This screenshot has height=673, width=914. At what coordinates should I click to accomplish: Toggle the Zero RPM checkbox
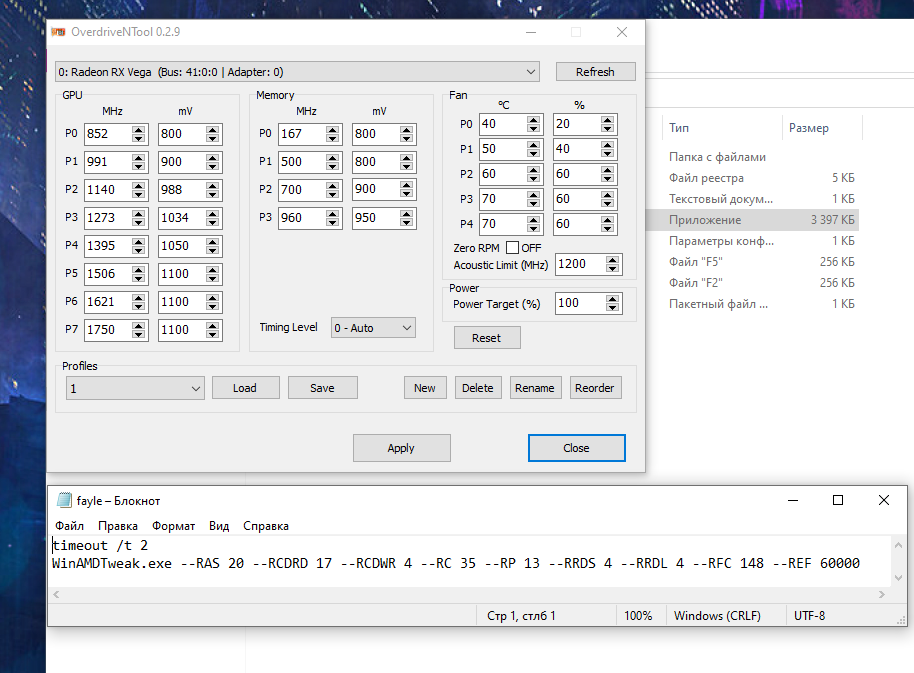pos(512,248)
